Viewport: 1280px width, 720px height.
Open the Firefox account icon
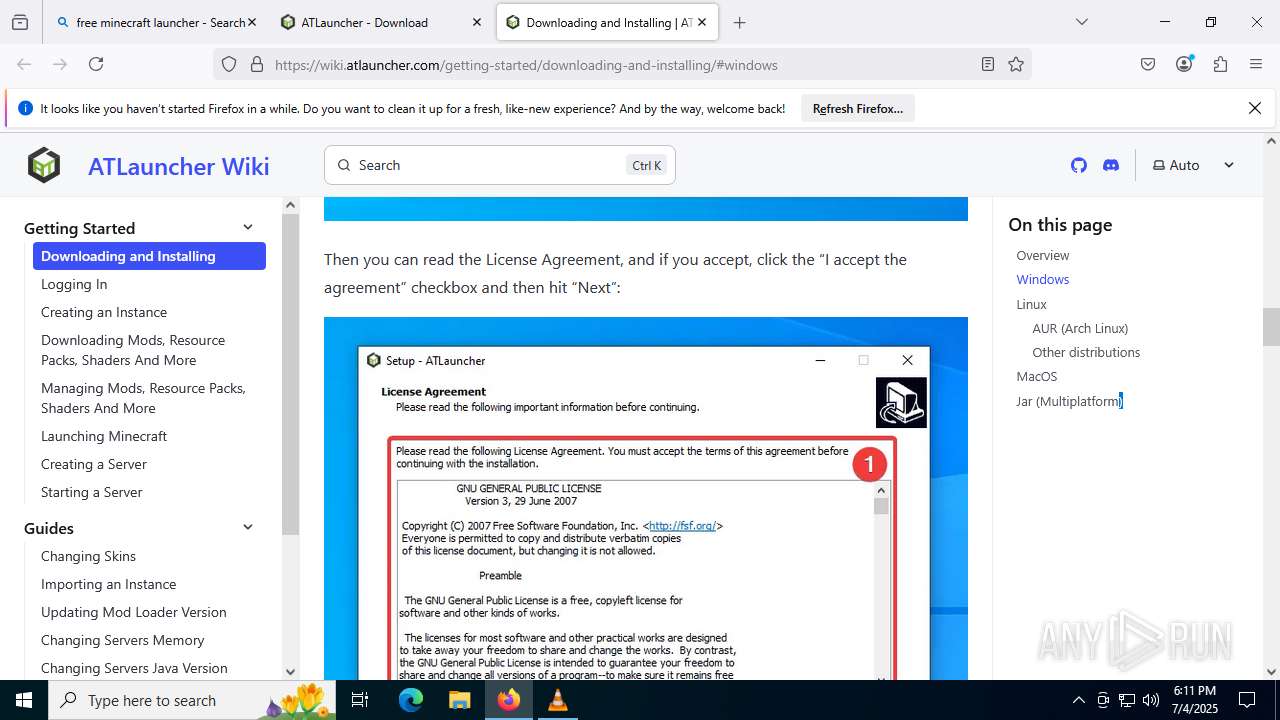1184,64
